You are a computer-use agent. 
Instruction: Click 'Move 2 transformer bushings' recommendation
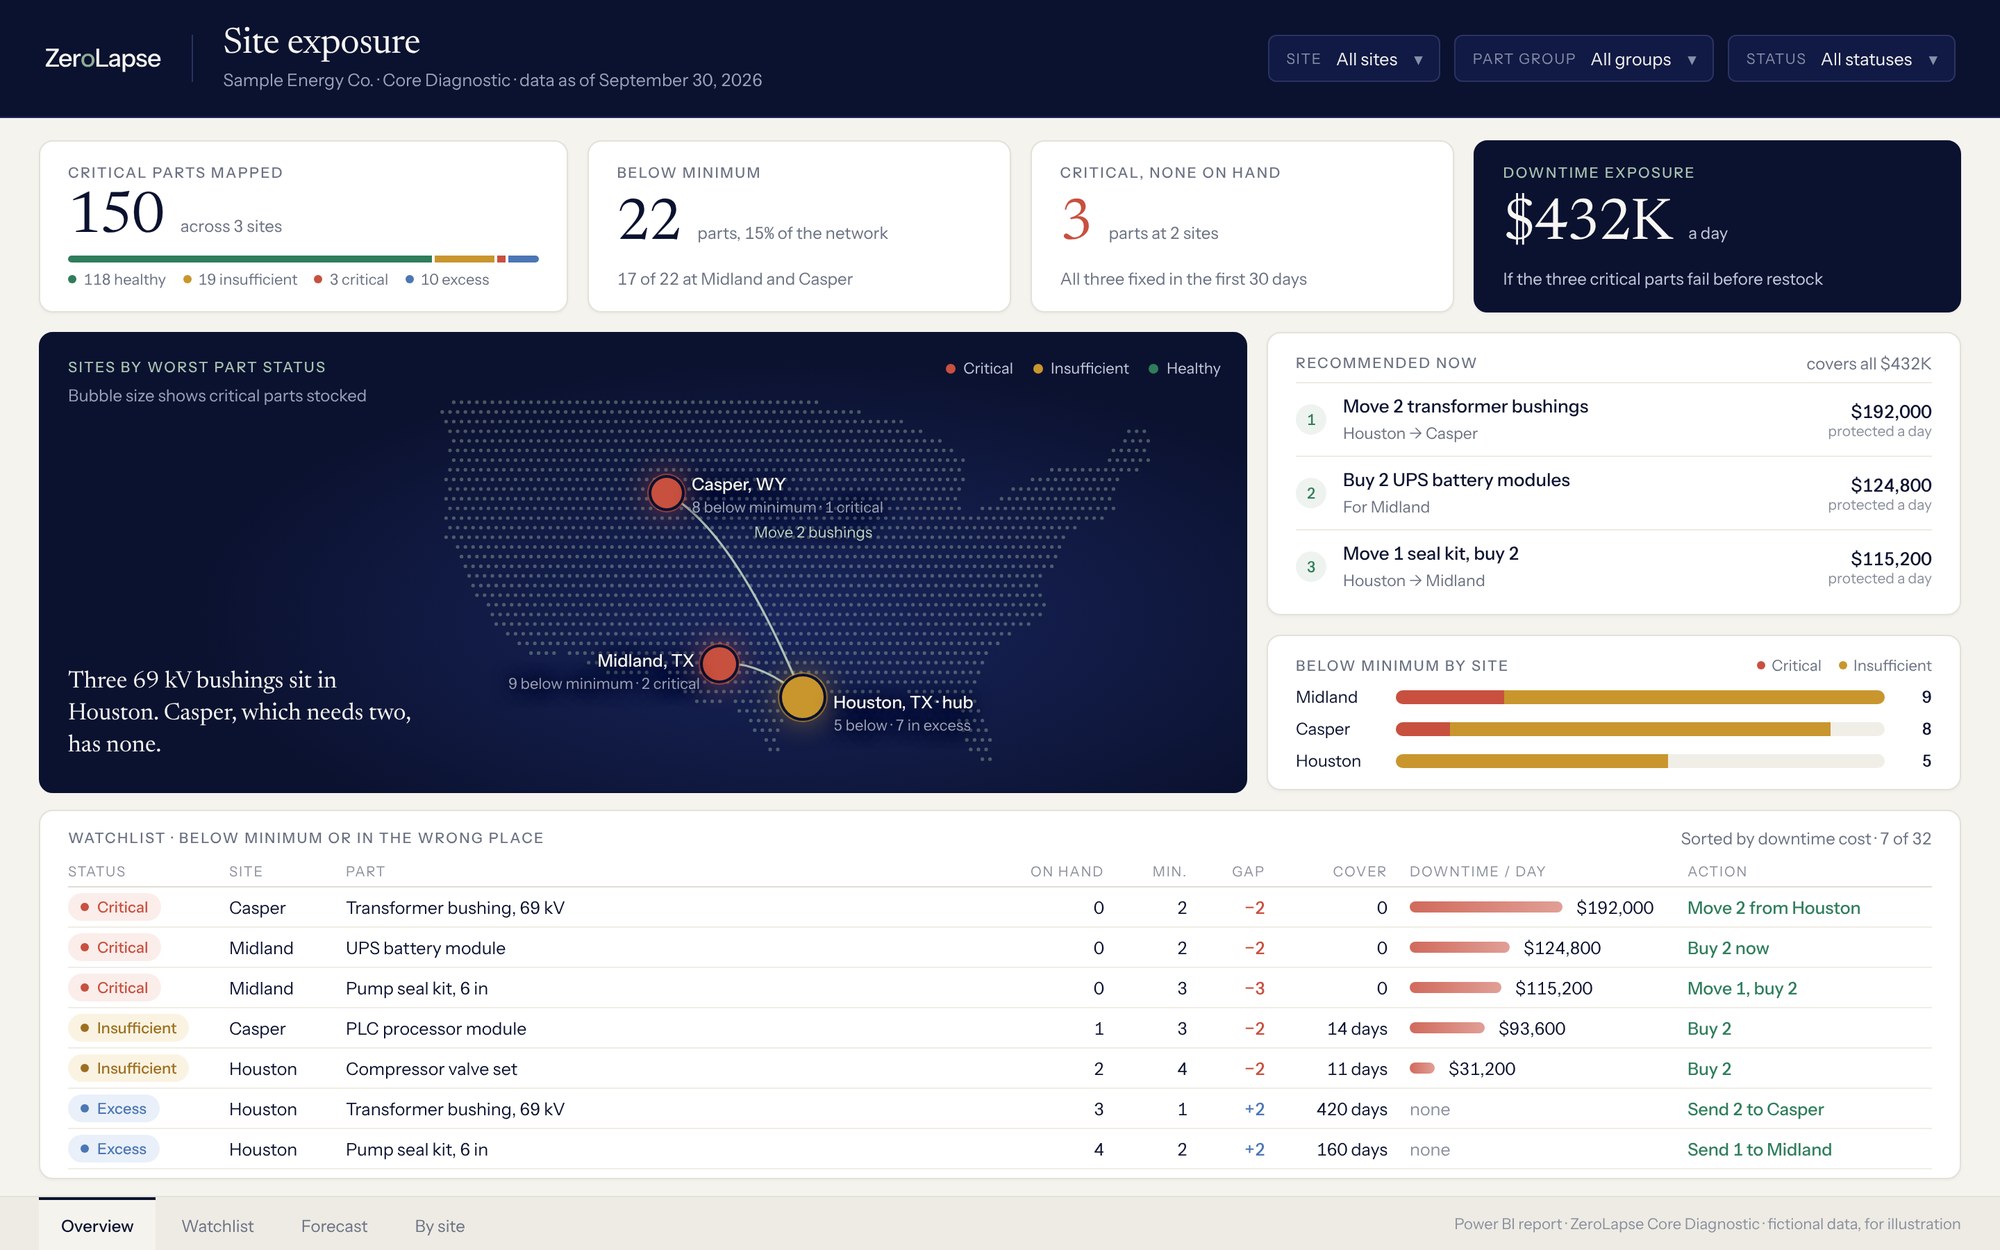pyautogui.click(x=1465, y=406)
